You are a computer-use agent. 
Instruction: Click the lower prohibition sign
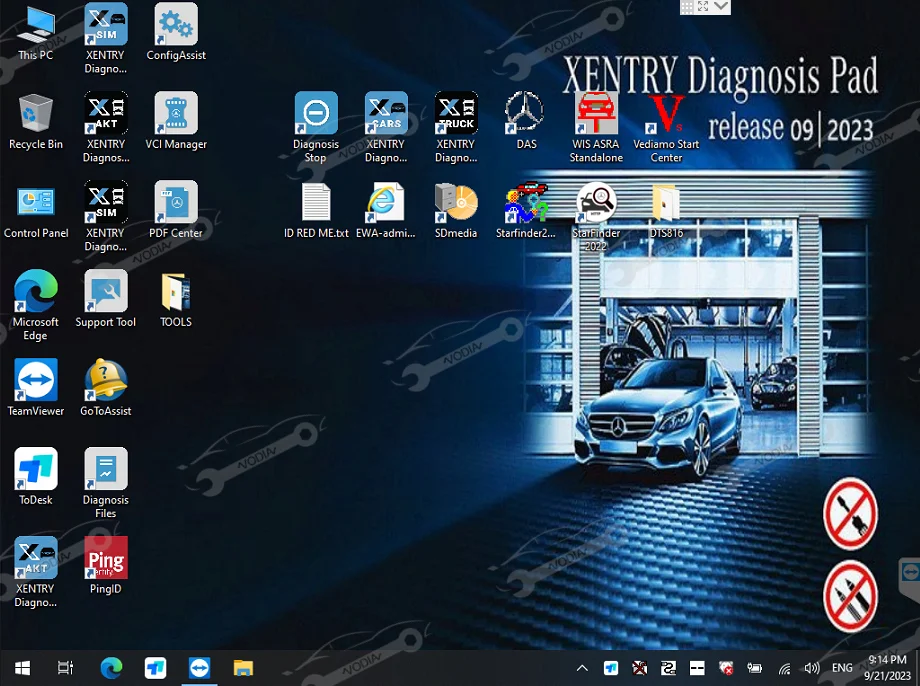tap(850, 596)
